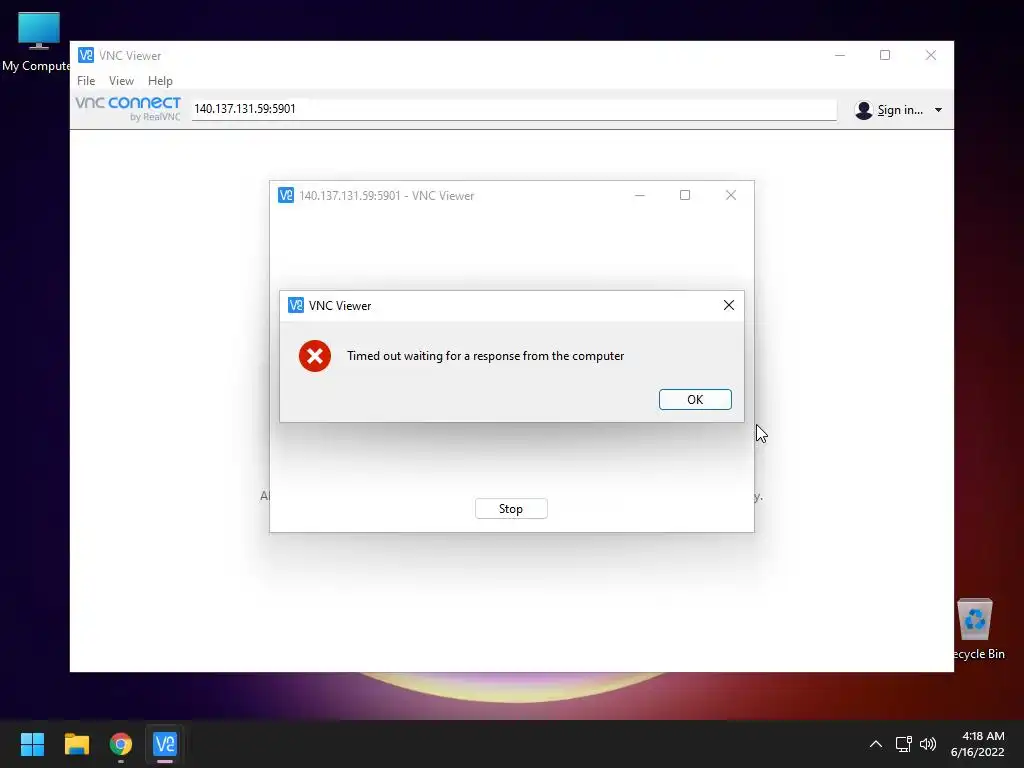Screen dimensions: 1024x768
Task: Click the 'Timed out waiting for a response' message
Action: tap(485, 356)
